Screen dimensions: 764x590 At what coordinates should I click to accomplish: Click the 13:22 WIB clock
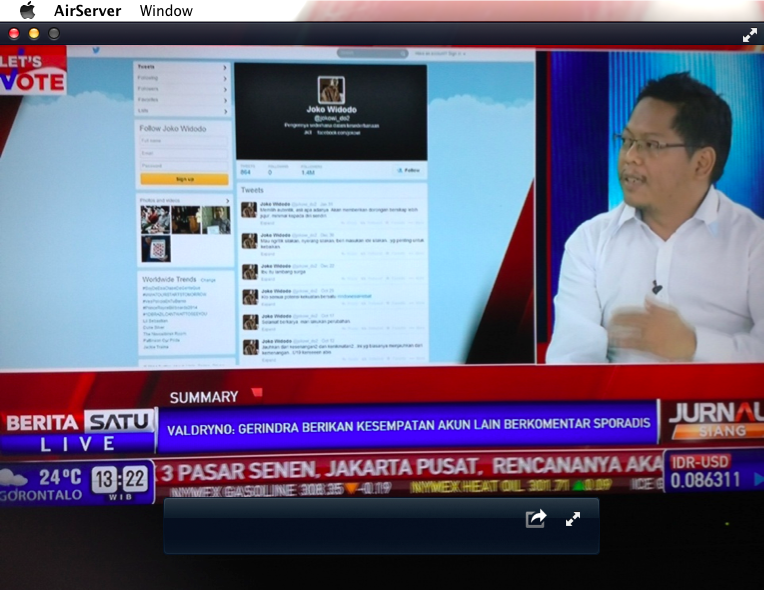point(120,481)
